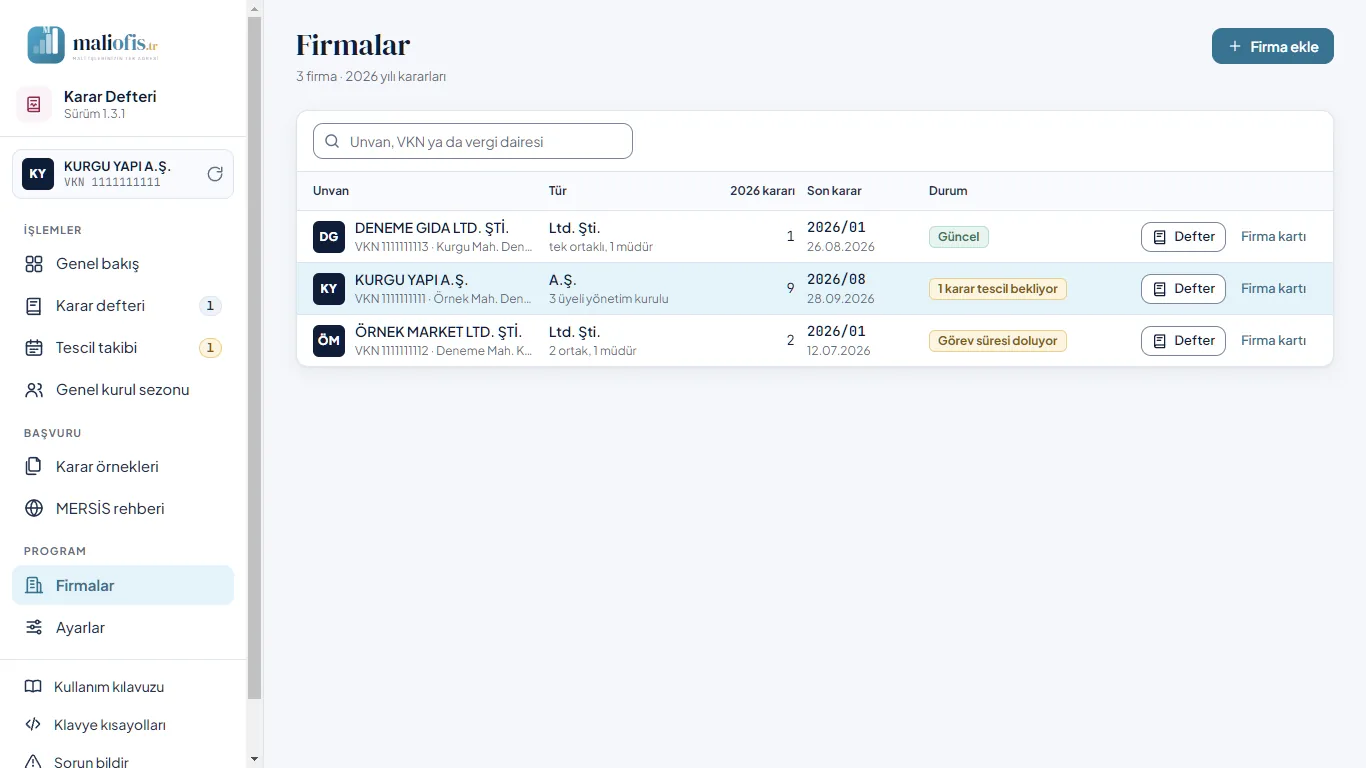Open Defter for ÖRNEK MARKET LTD. ŞTİ.
Image resolution: width=1366 pixels, height=768 pixels.
pyautogui.click(x=1183, y=341)
